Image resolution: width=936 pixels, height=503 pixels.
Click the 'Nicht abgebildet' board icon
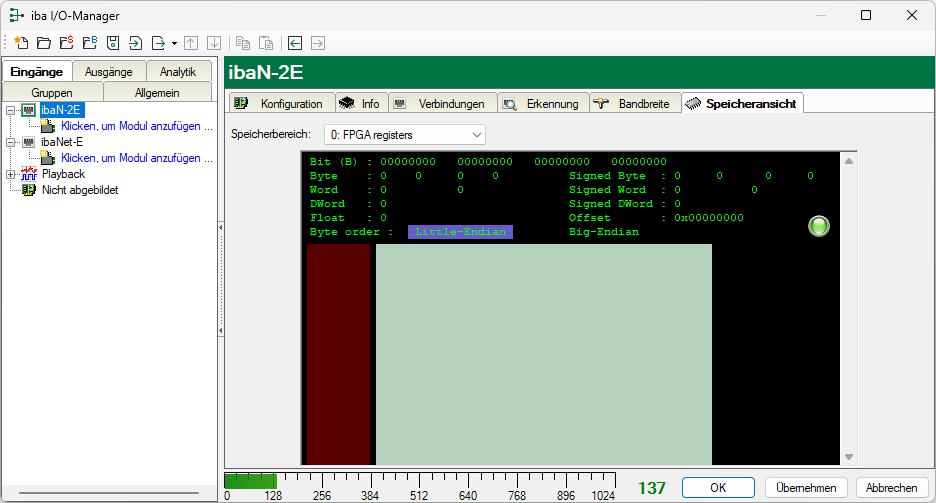tap(29, 190)
